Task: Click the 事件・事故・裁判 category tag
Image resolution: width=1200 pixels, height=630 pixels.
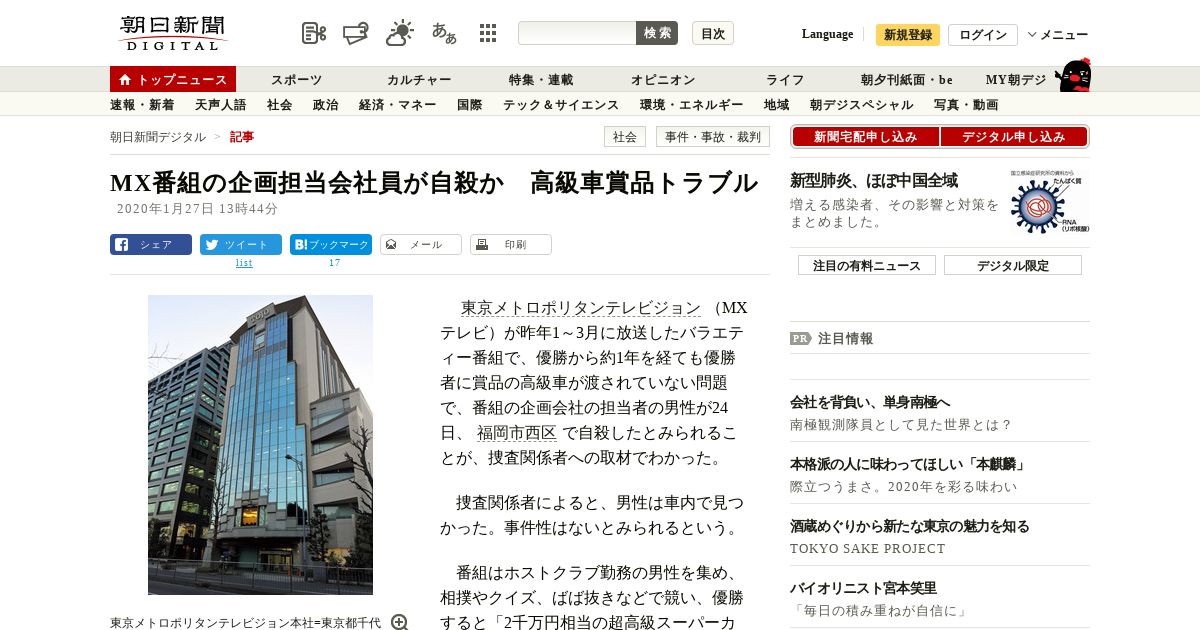Action: click(713, 137)
